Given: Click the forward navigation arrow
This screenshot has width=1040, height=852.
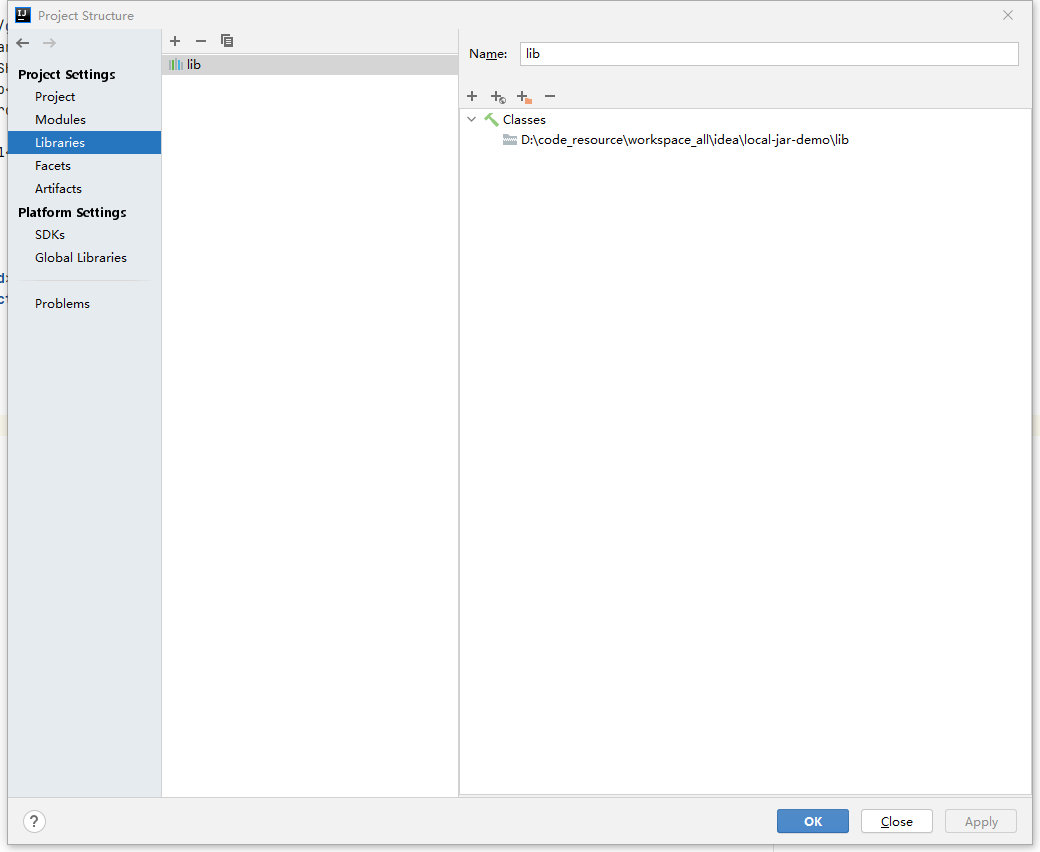Looking at the screenshot, I should (49, 43).
